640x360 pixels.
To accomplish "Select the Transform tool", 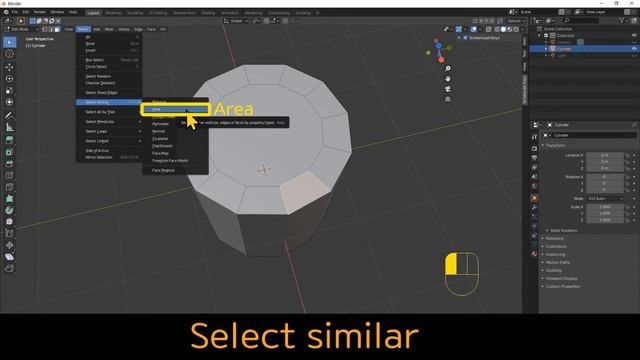I will pyautogui.click(x=9, y=102).
